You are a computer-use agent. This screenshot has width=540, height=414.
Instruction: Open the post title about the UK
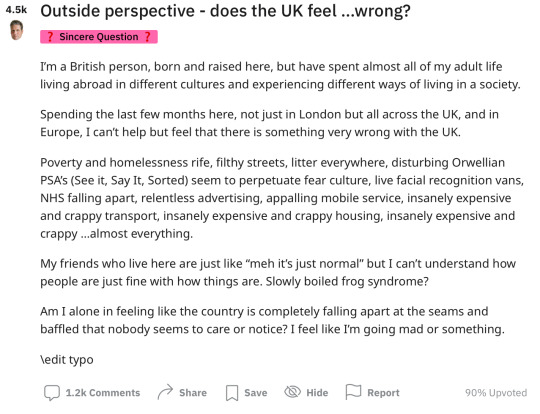pos(226,11)
